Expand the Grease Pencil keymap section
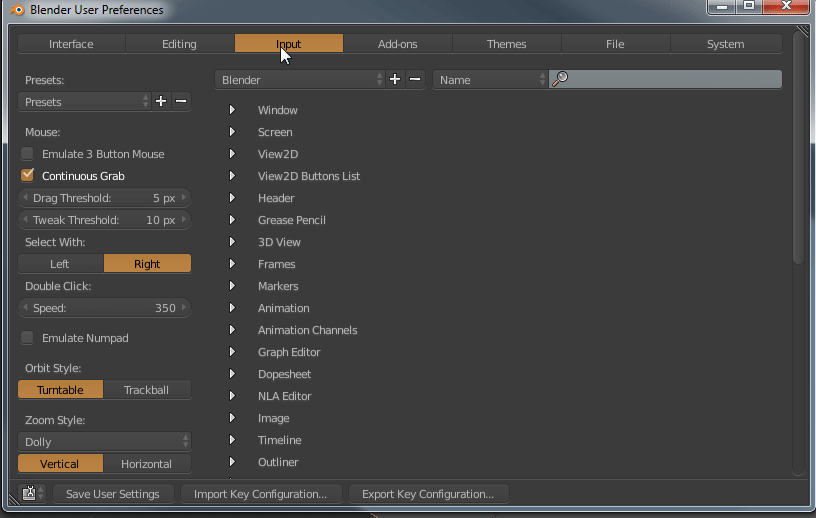Screen dimensions: 816x518 coord(232,220)
